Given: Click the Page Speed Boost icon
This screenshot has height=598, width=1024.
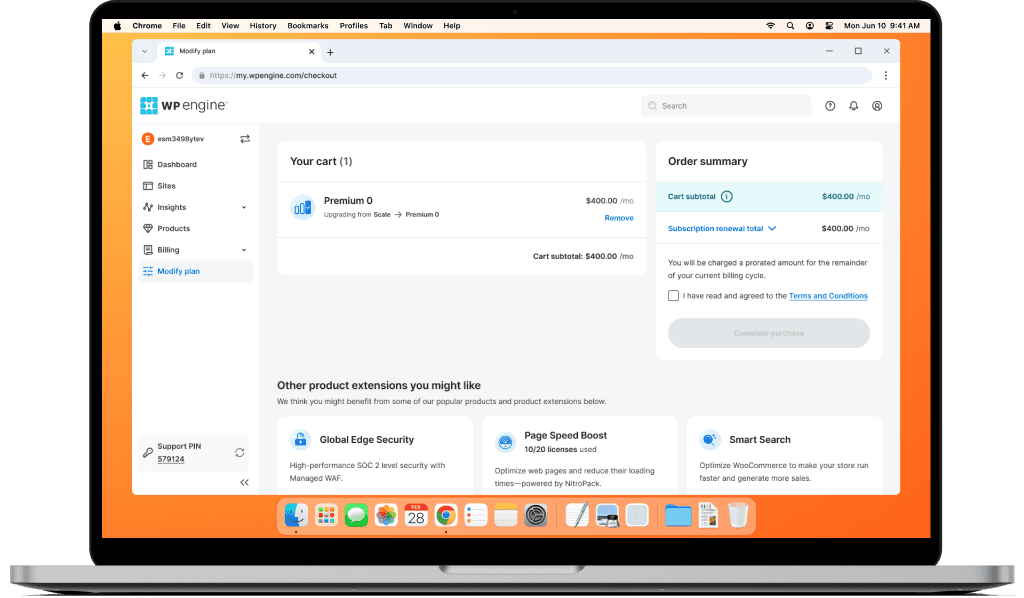Looking at the screenshot, I should click(x=505, y=442).
